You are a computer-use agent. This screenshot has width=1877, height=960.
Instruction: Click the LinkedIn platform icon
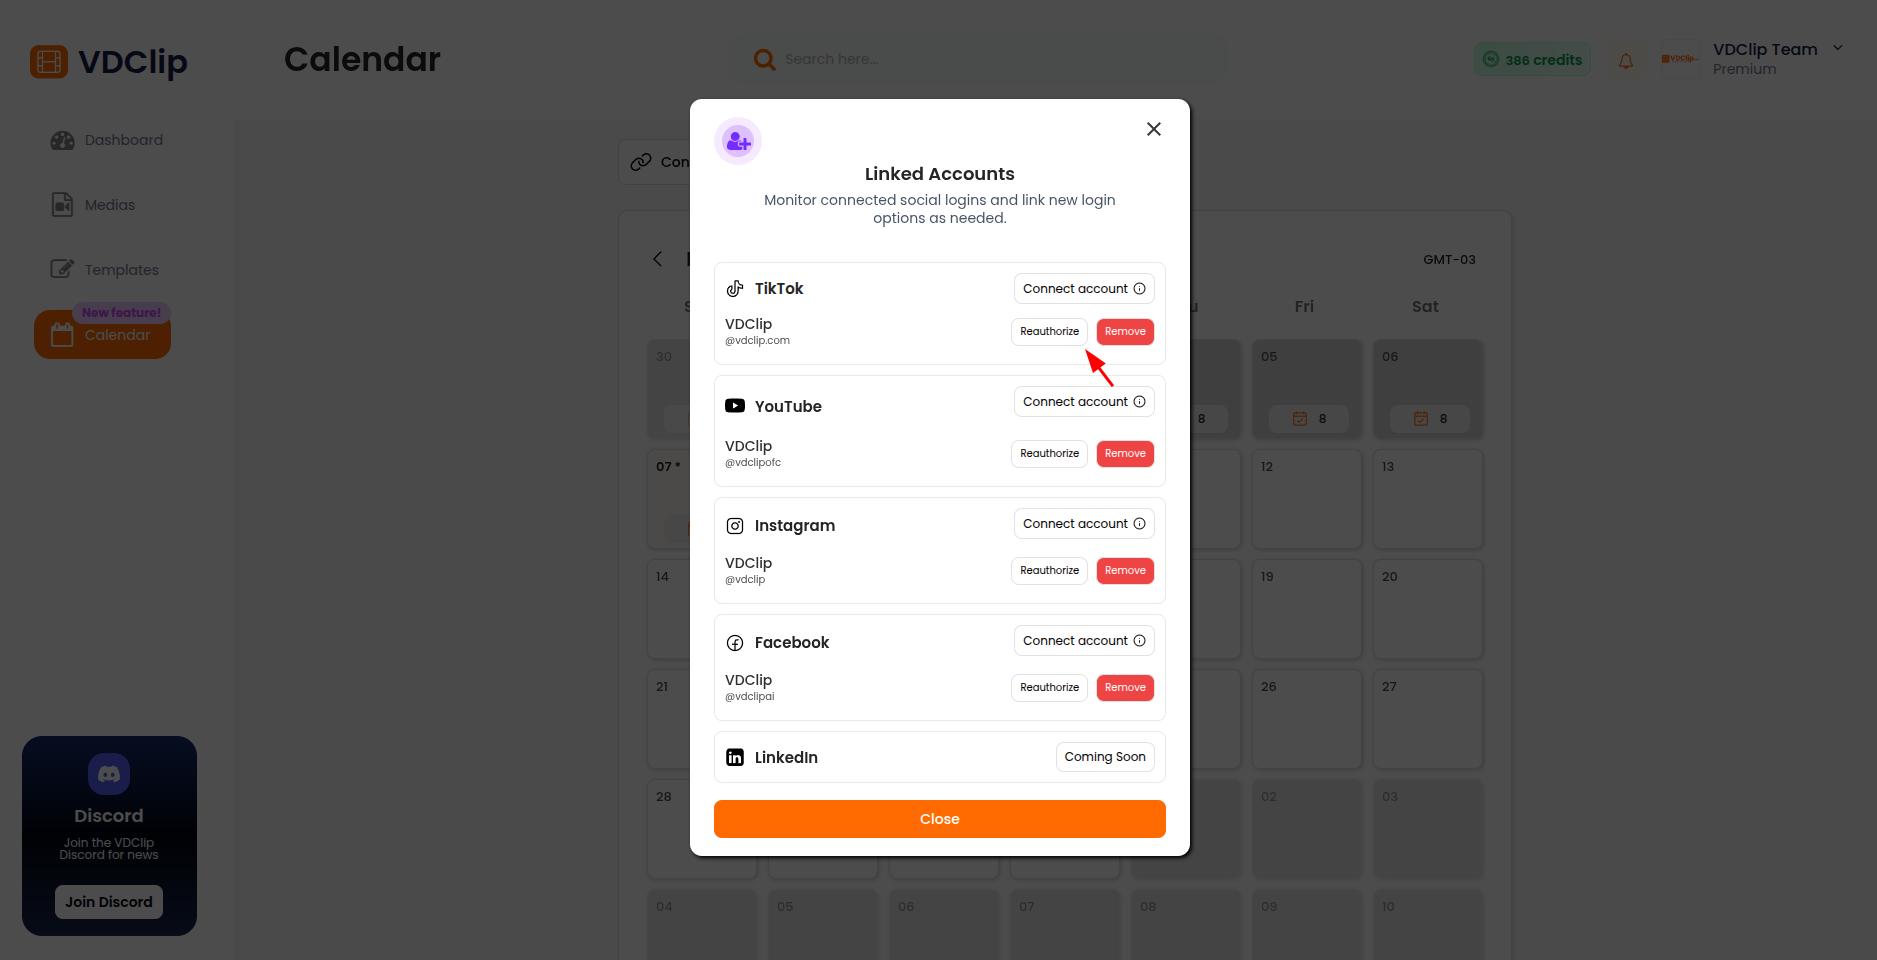click(736, 757)
